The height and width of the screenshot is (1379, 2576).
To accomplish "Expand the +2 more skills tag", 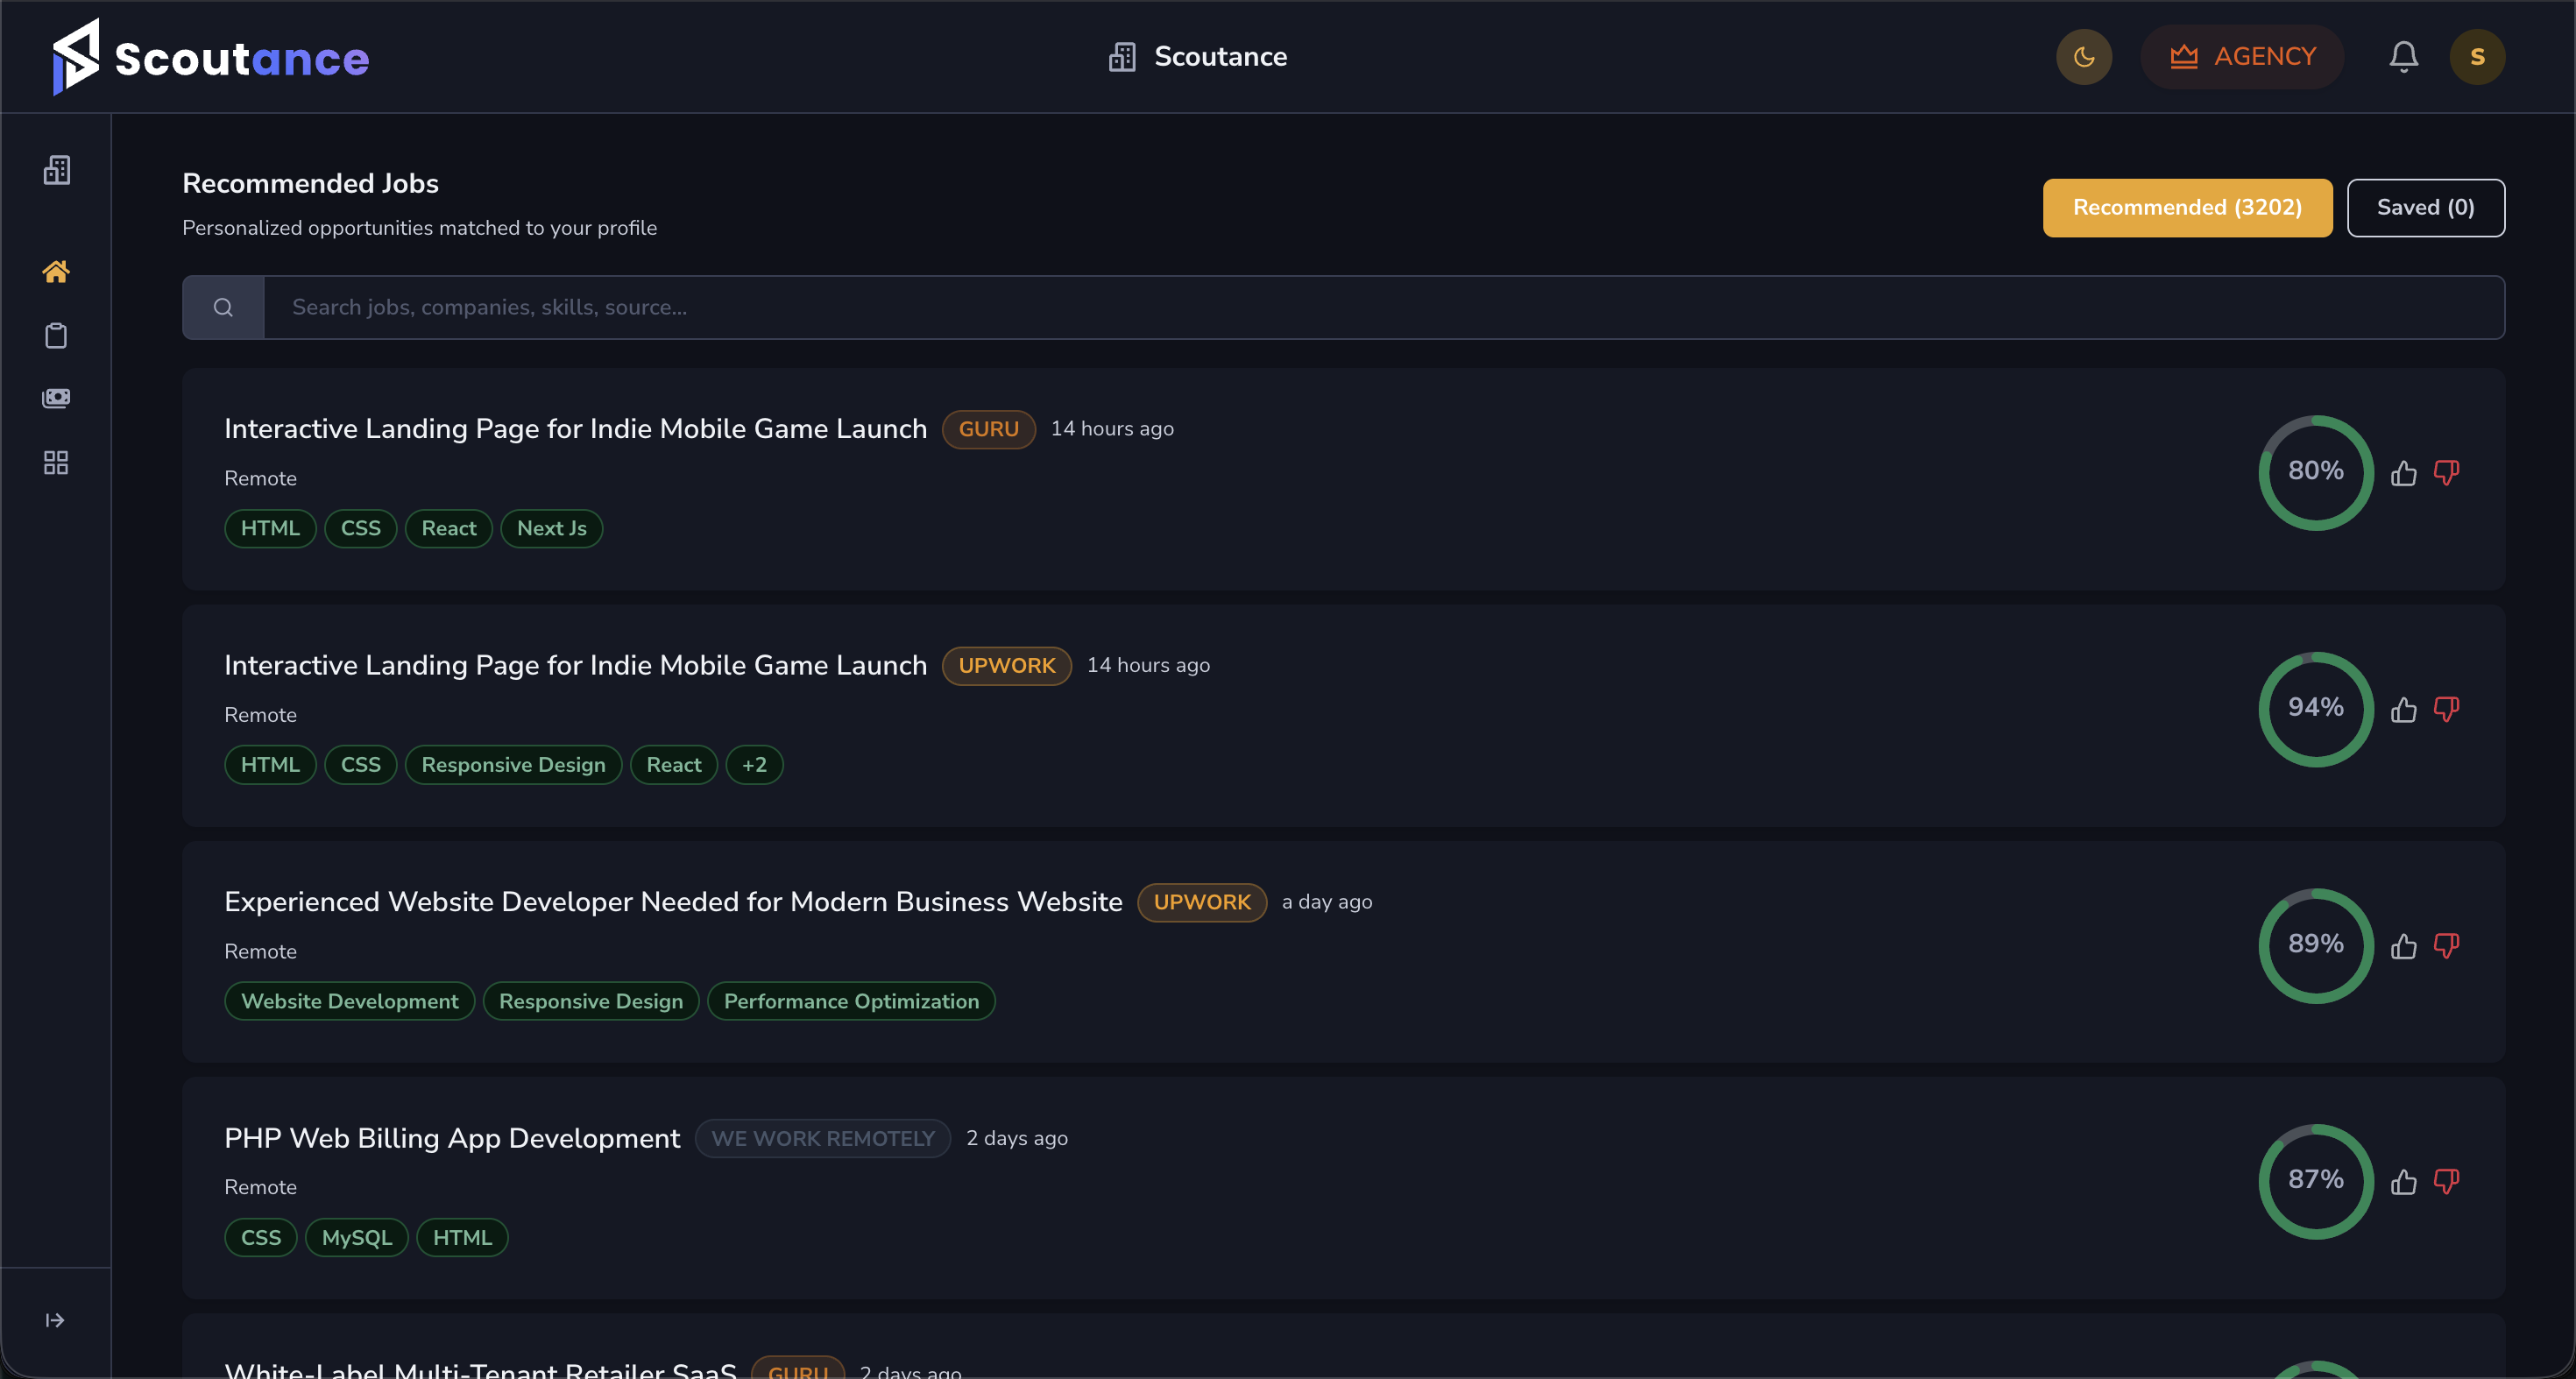I will (x=754, y=765).
